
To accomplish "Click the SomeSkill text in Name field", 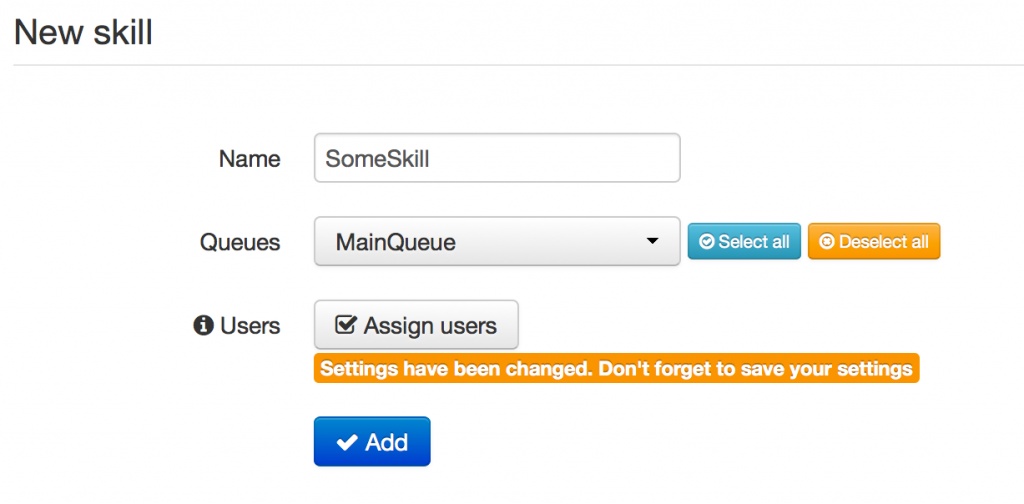I will (x=377, y=158).
